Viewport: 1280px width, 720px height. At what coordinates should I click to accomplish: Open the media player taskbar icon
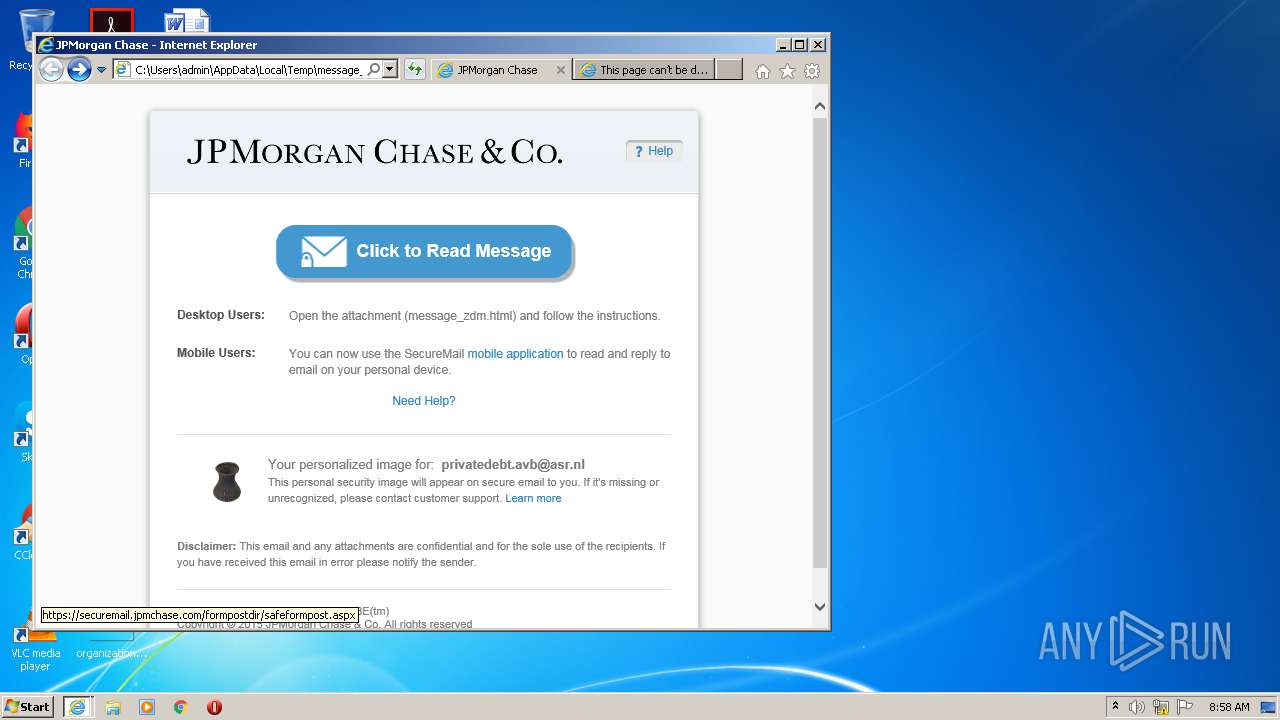(147, 707)
